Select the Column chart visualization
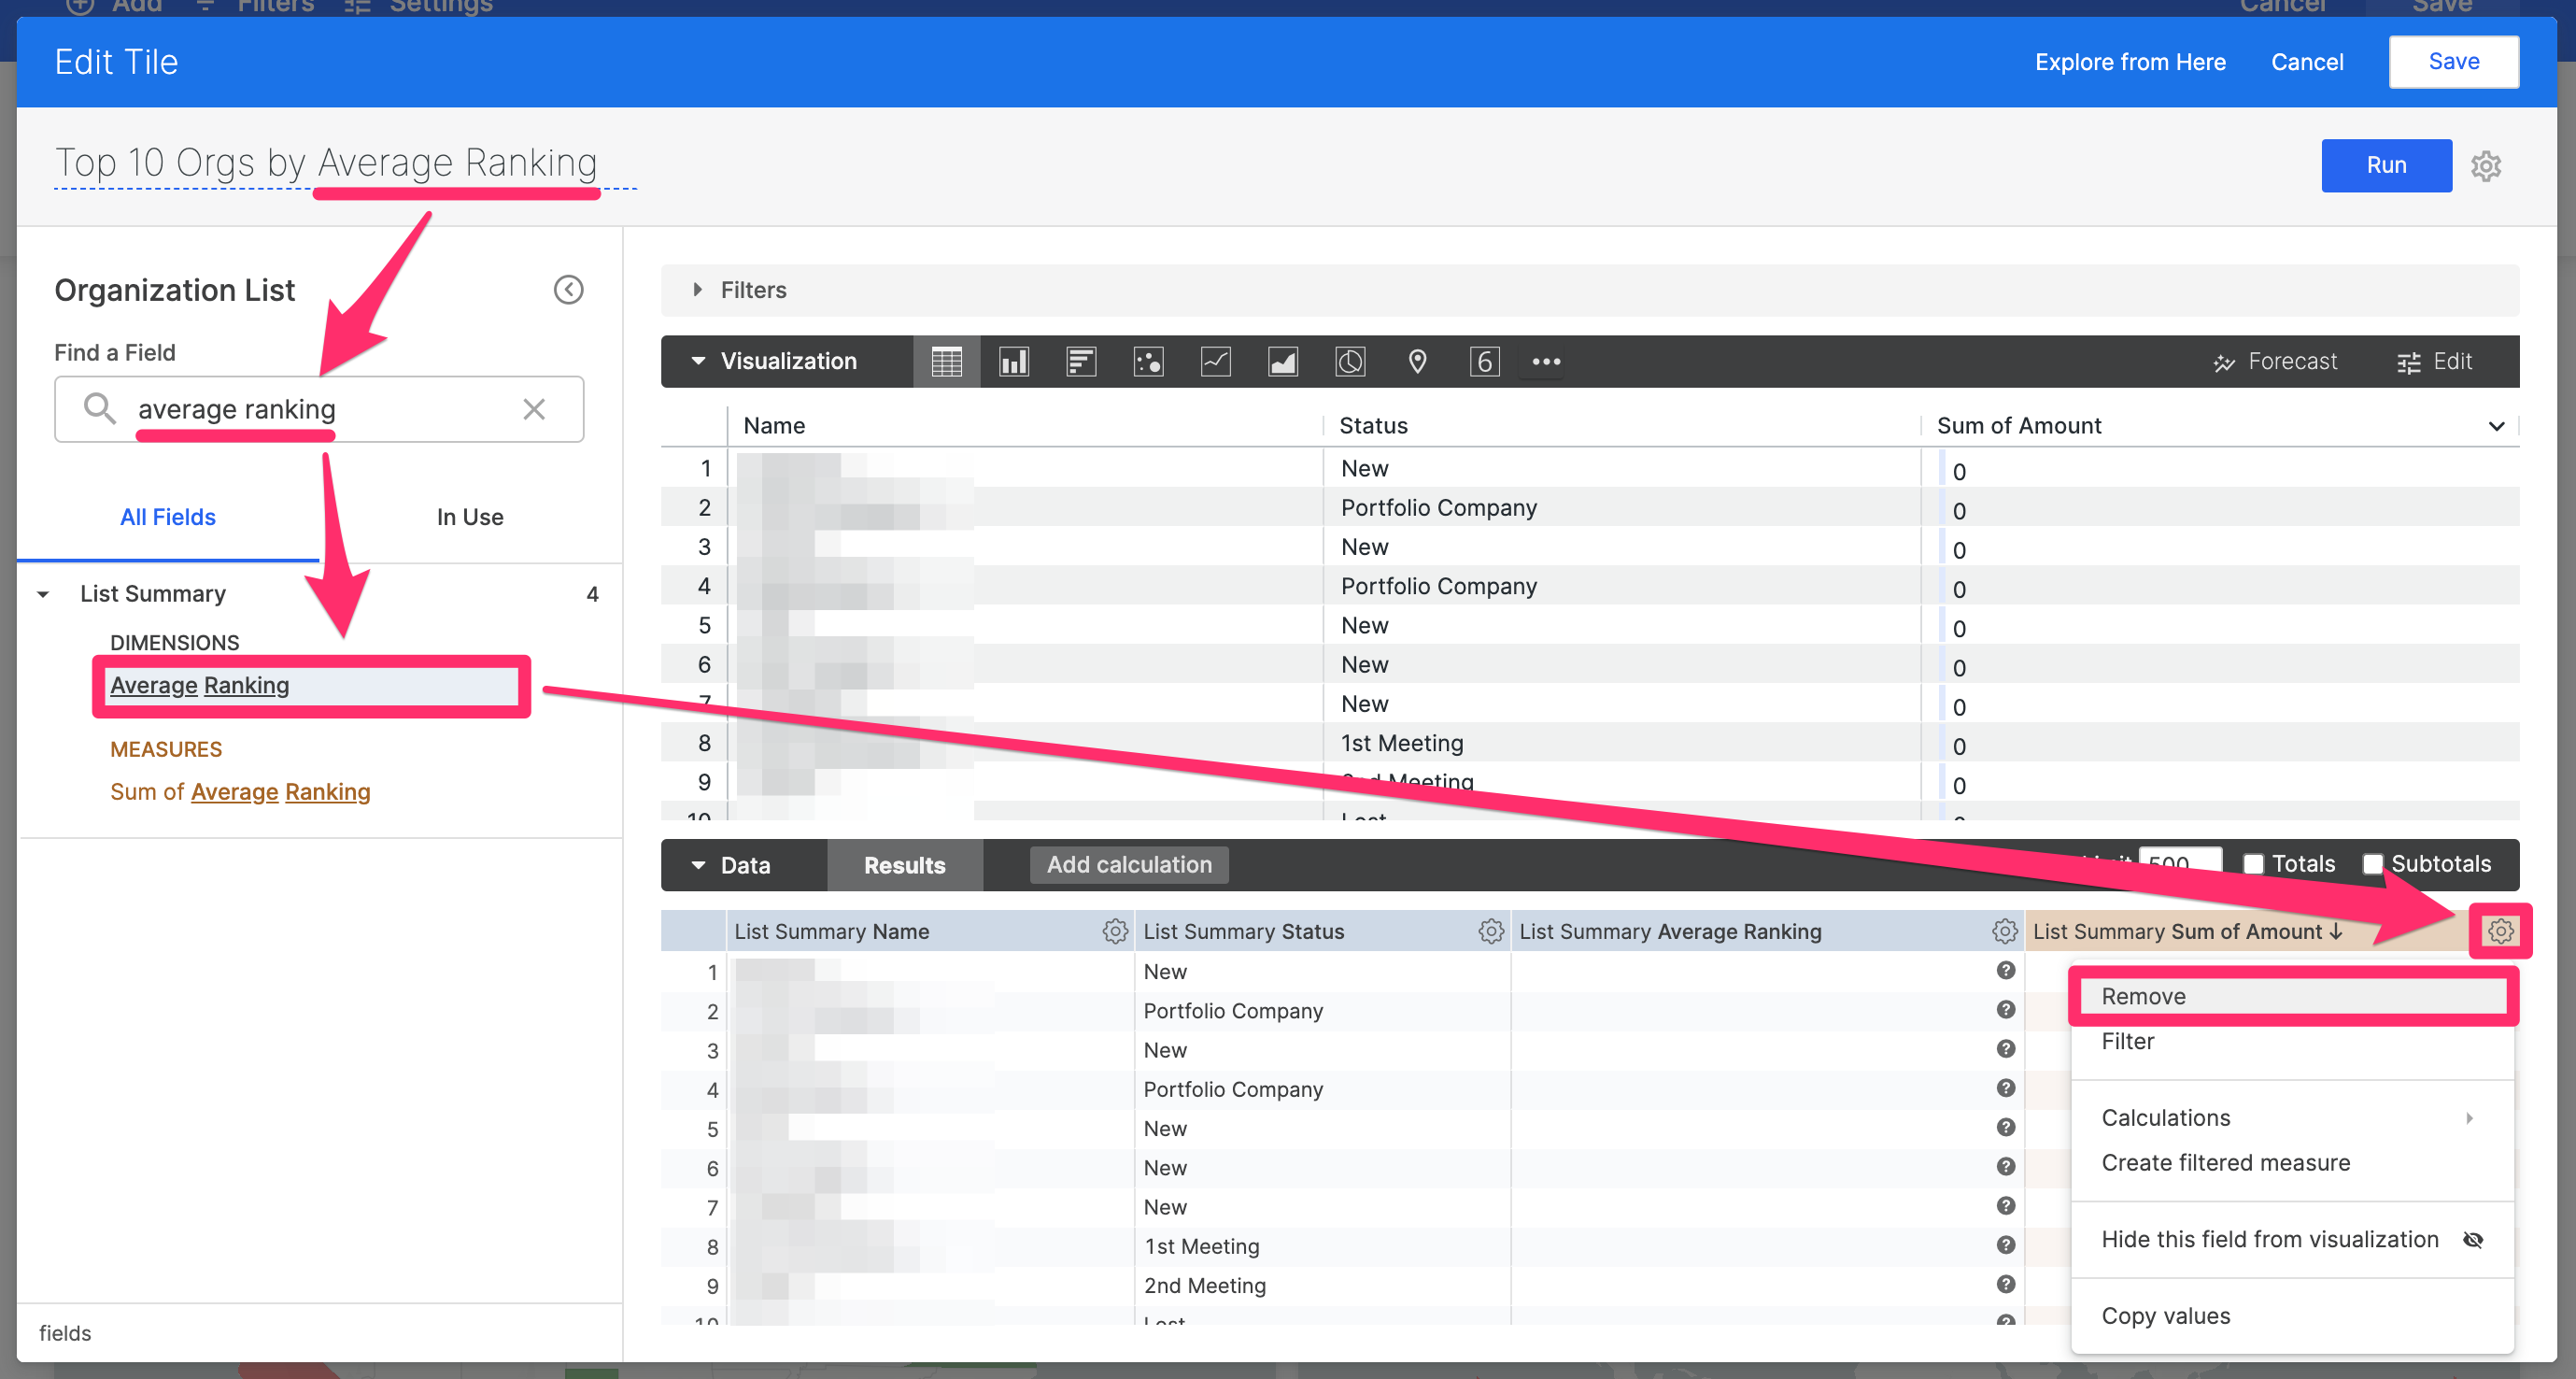Image resolution: width=2576 pixels, height=1379 pixels. (x=1014, y=361)
